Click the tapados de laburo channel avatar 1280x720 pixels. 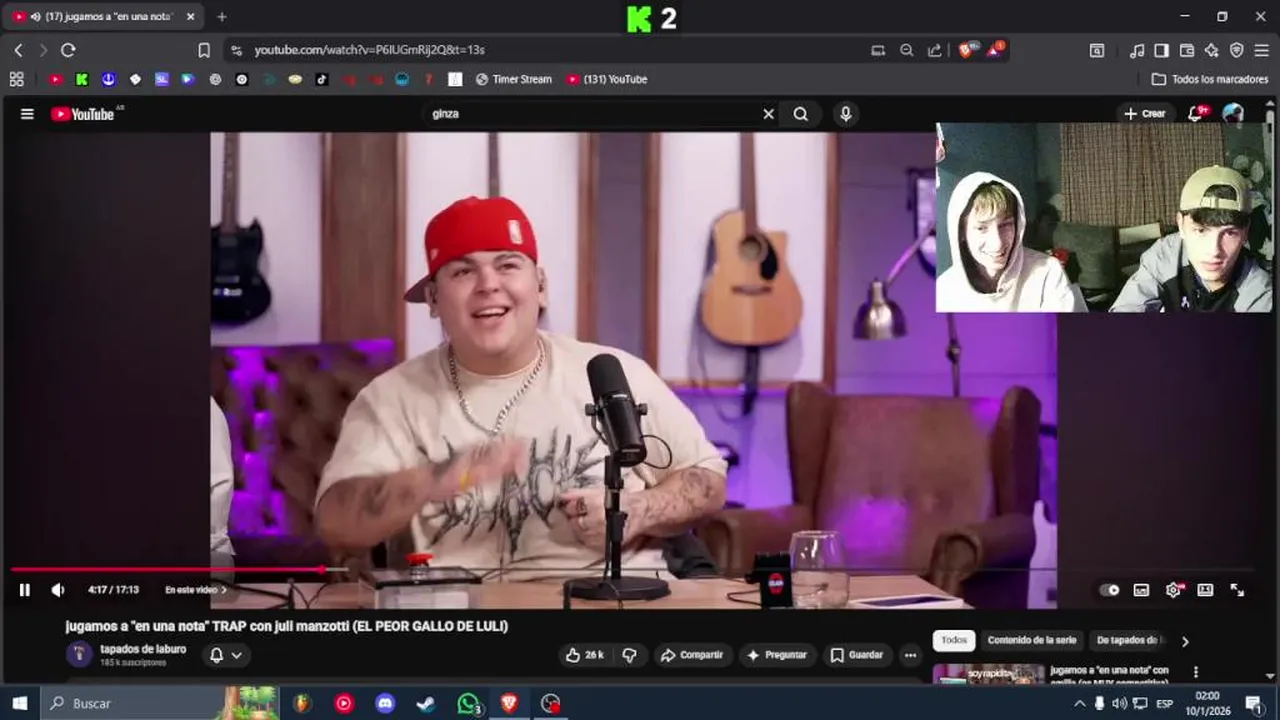79,655
